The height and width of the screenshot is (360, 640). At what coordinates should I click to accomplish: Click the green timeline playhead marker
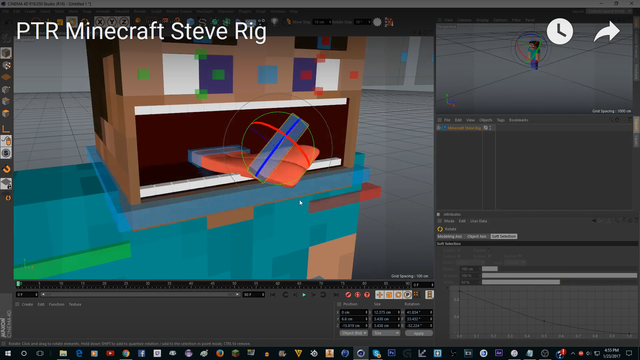coord(18,283)
